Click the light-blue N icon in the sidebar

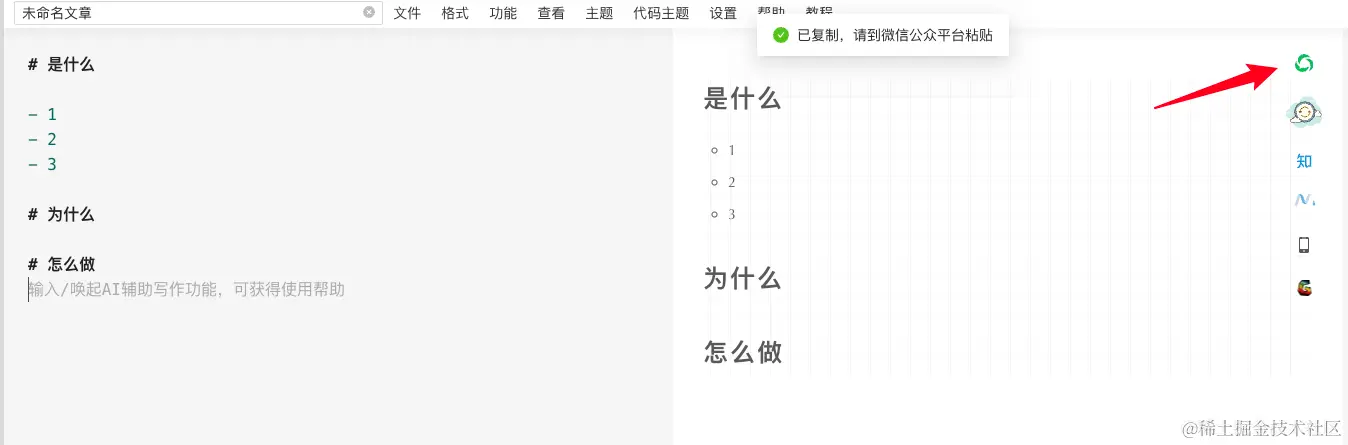1304,201
